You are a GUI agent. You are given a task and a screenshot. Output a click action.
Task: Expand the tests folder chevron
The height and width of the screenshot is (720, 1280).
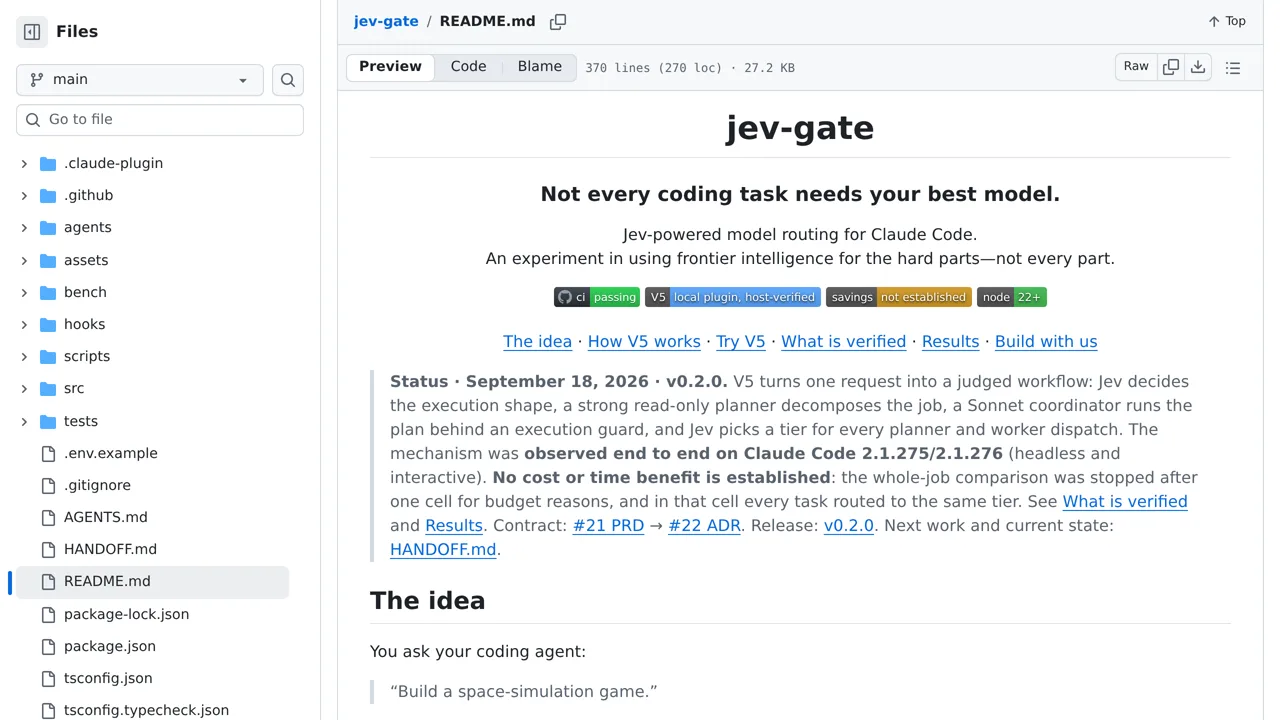pos(24,422)
